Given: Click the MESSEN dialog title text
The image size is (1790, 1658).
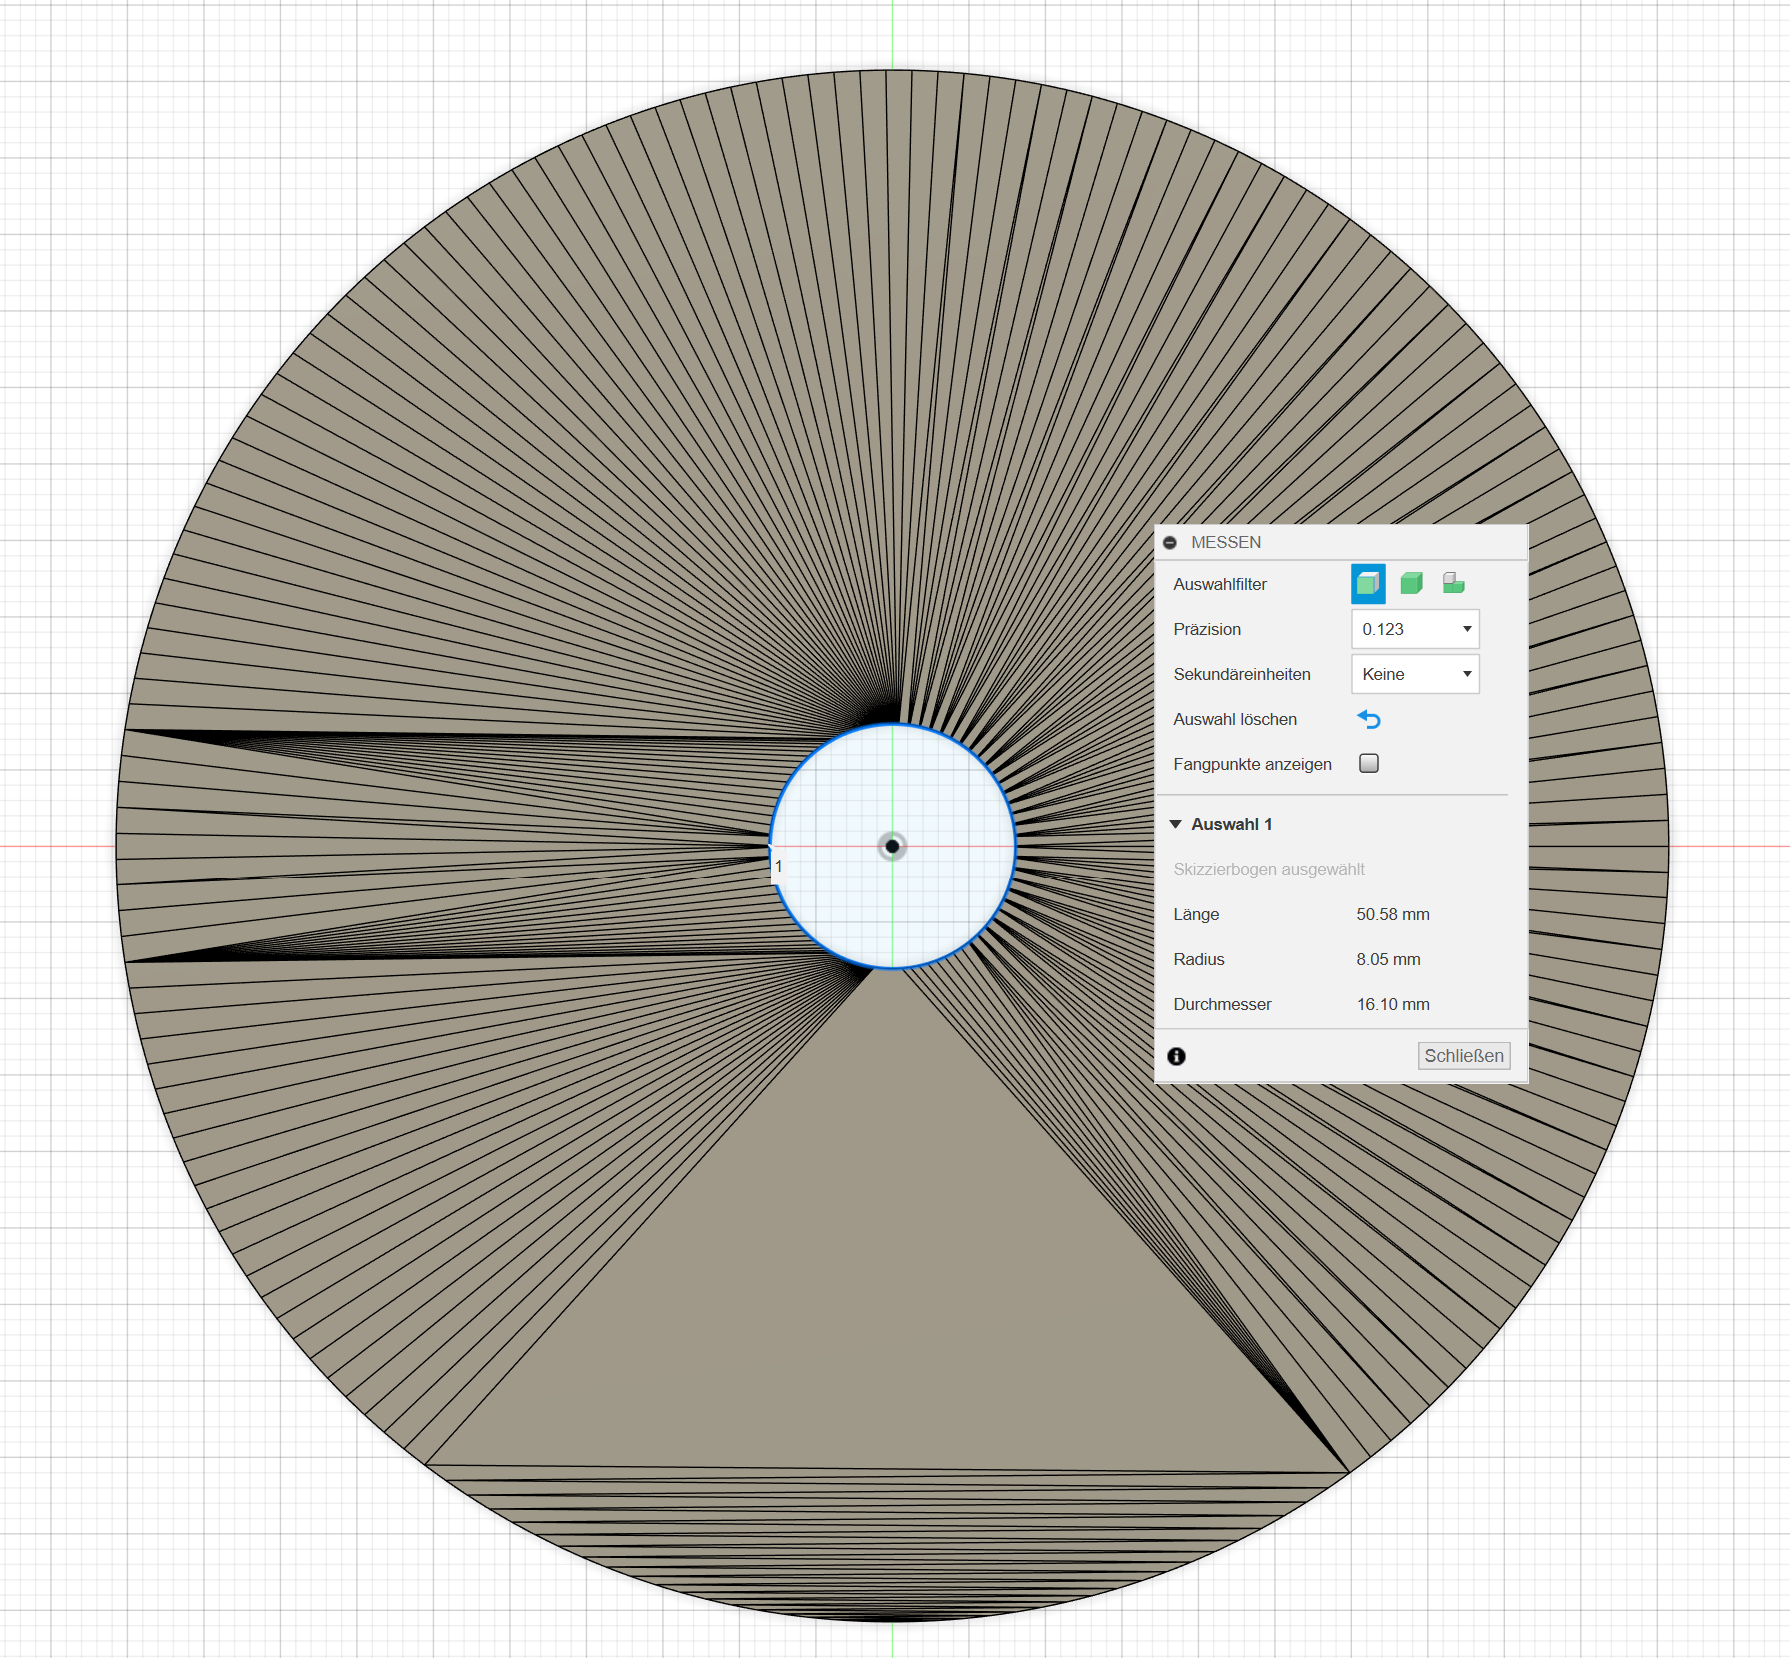Looking at the screenshot, I should 1225,543.
